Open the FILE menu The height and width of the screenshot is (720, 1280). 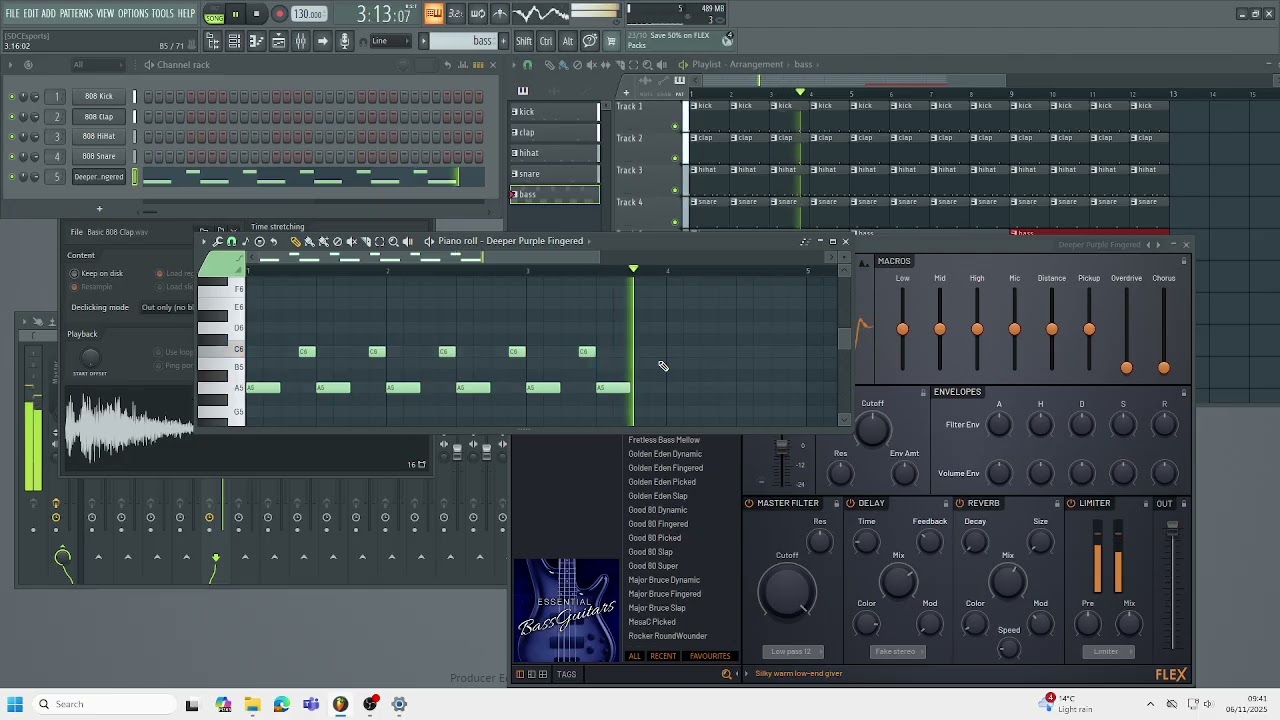[13, 14]
